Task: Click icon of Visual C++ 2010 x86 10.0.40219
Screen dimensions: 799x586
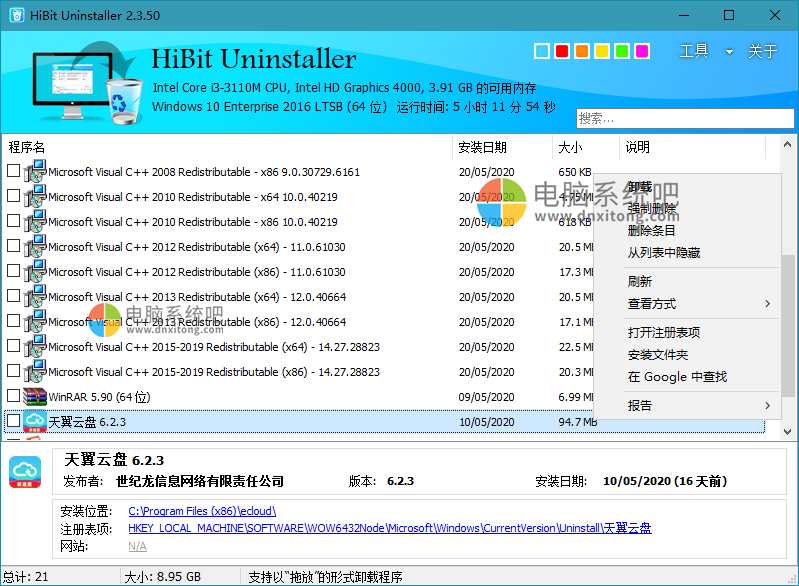Action: [35, 222]
